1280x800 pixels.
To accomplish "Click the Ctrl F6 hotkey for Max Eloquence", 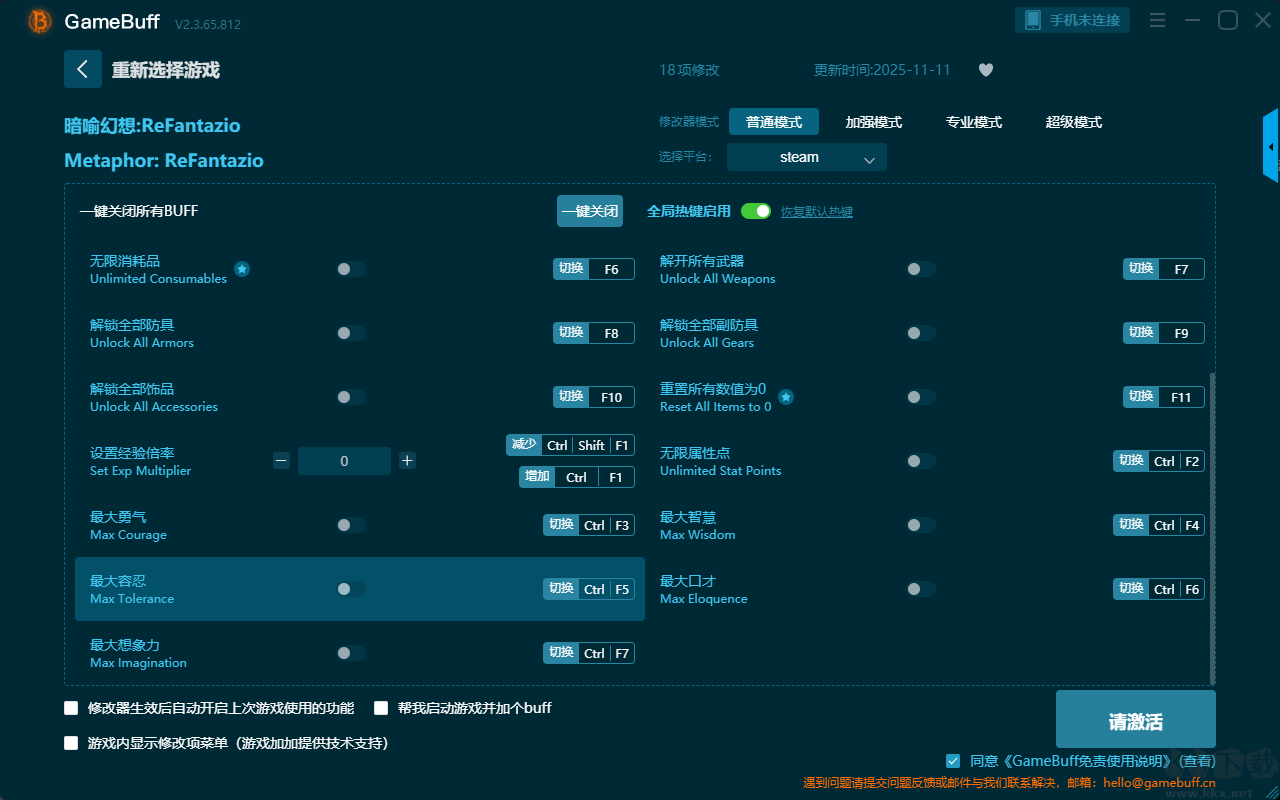I will (x=1159, y=589).
